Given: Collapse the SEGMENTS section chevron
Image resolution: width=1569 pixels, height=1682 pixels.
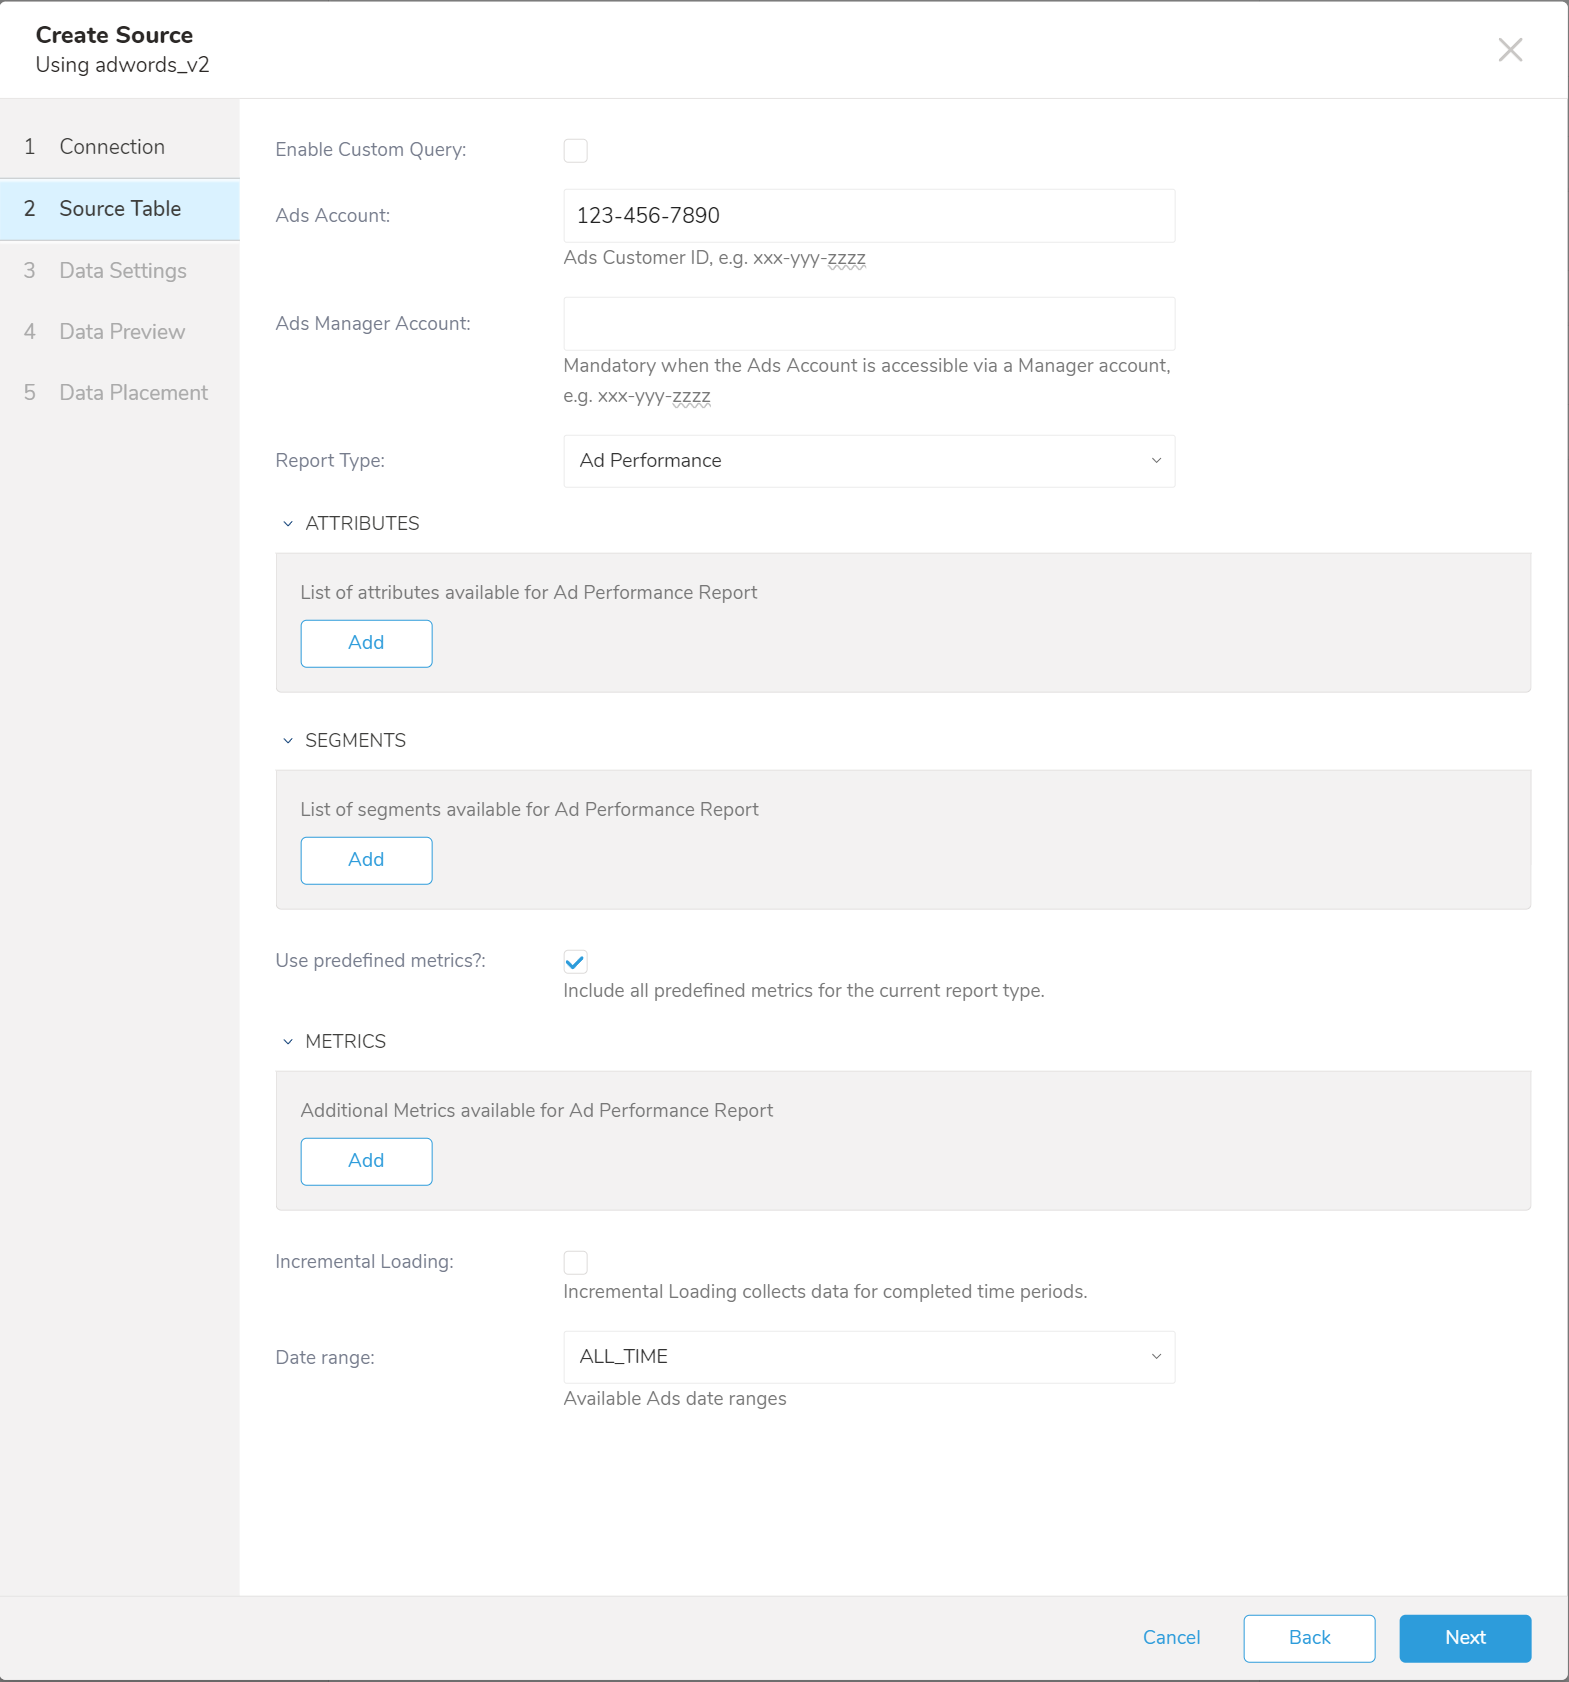Looking at the screenshot, I should (x=288, y=741).
